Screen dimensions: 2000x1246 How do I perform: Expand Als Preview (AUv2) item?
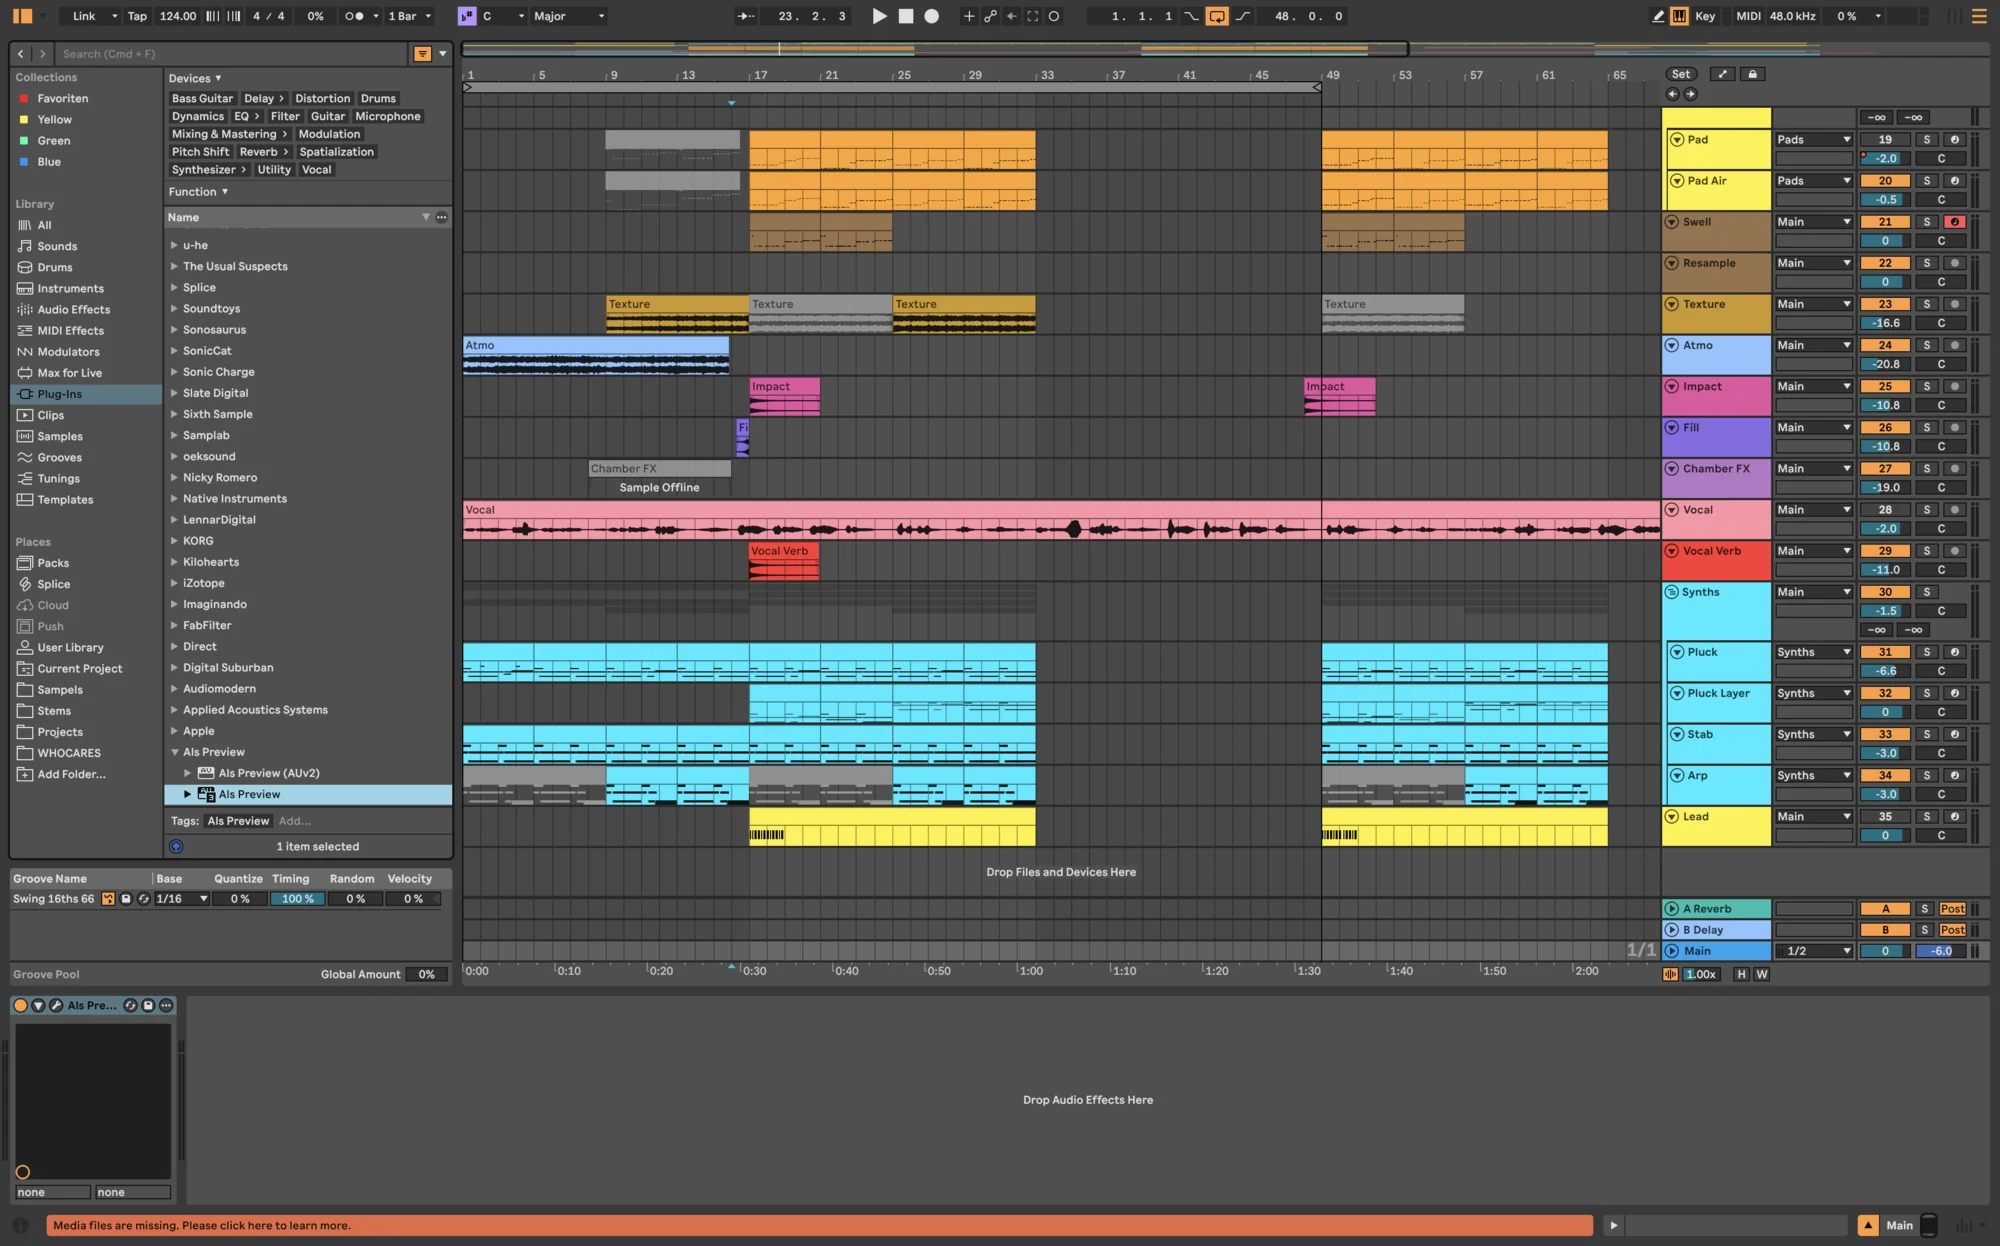(187, 773)
